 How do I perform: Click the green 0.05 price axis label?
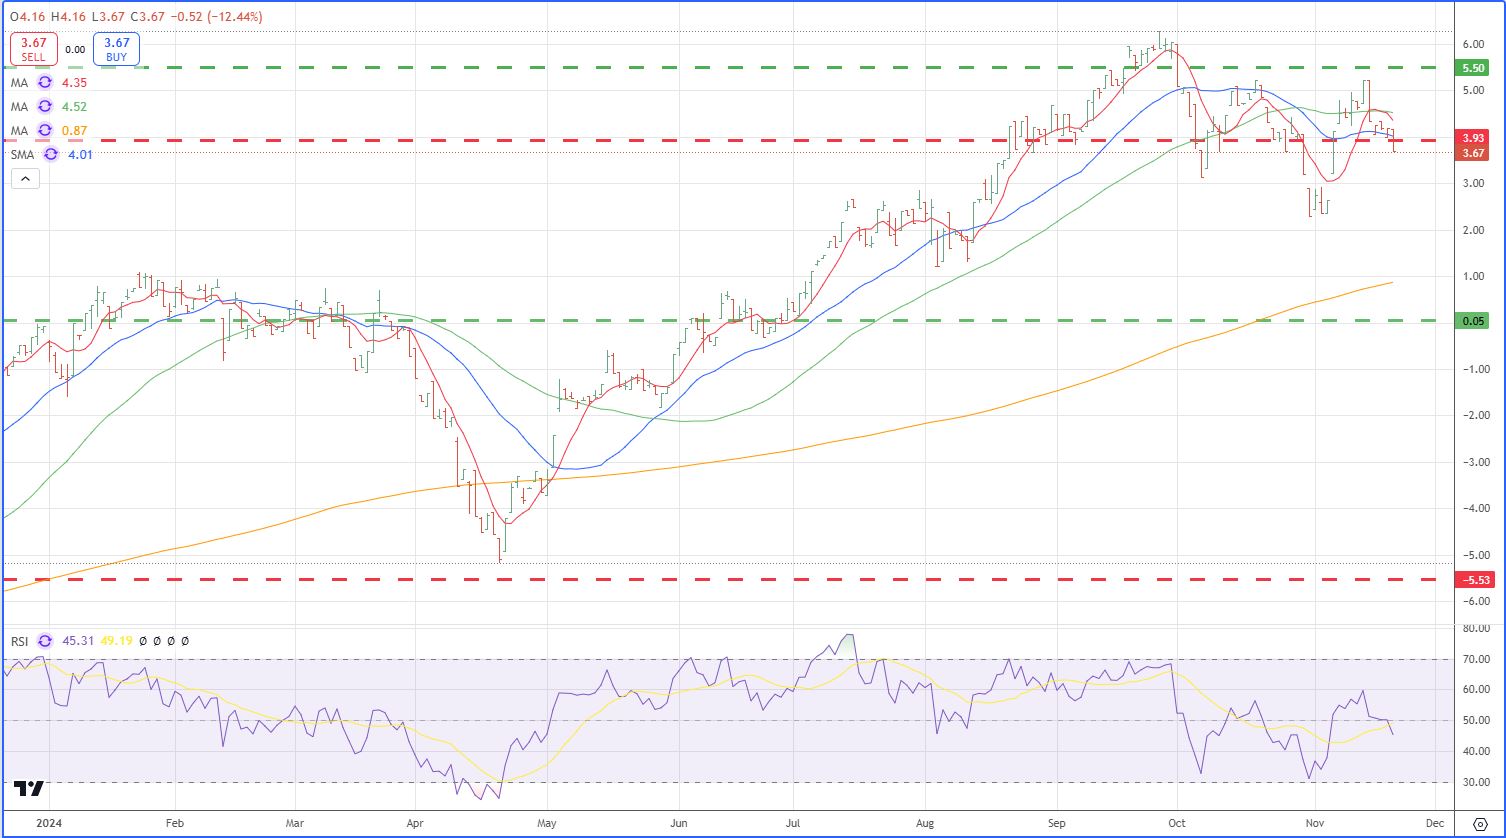1473,321
